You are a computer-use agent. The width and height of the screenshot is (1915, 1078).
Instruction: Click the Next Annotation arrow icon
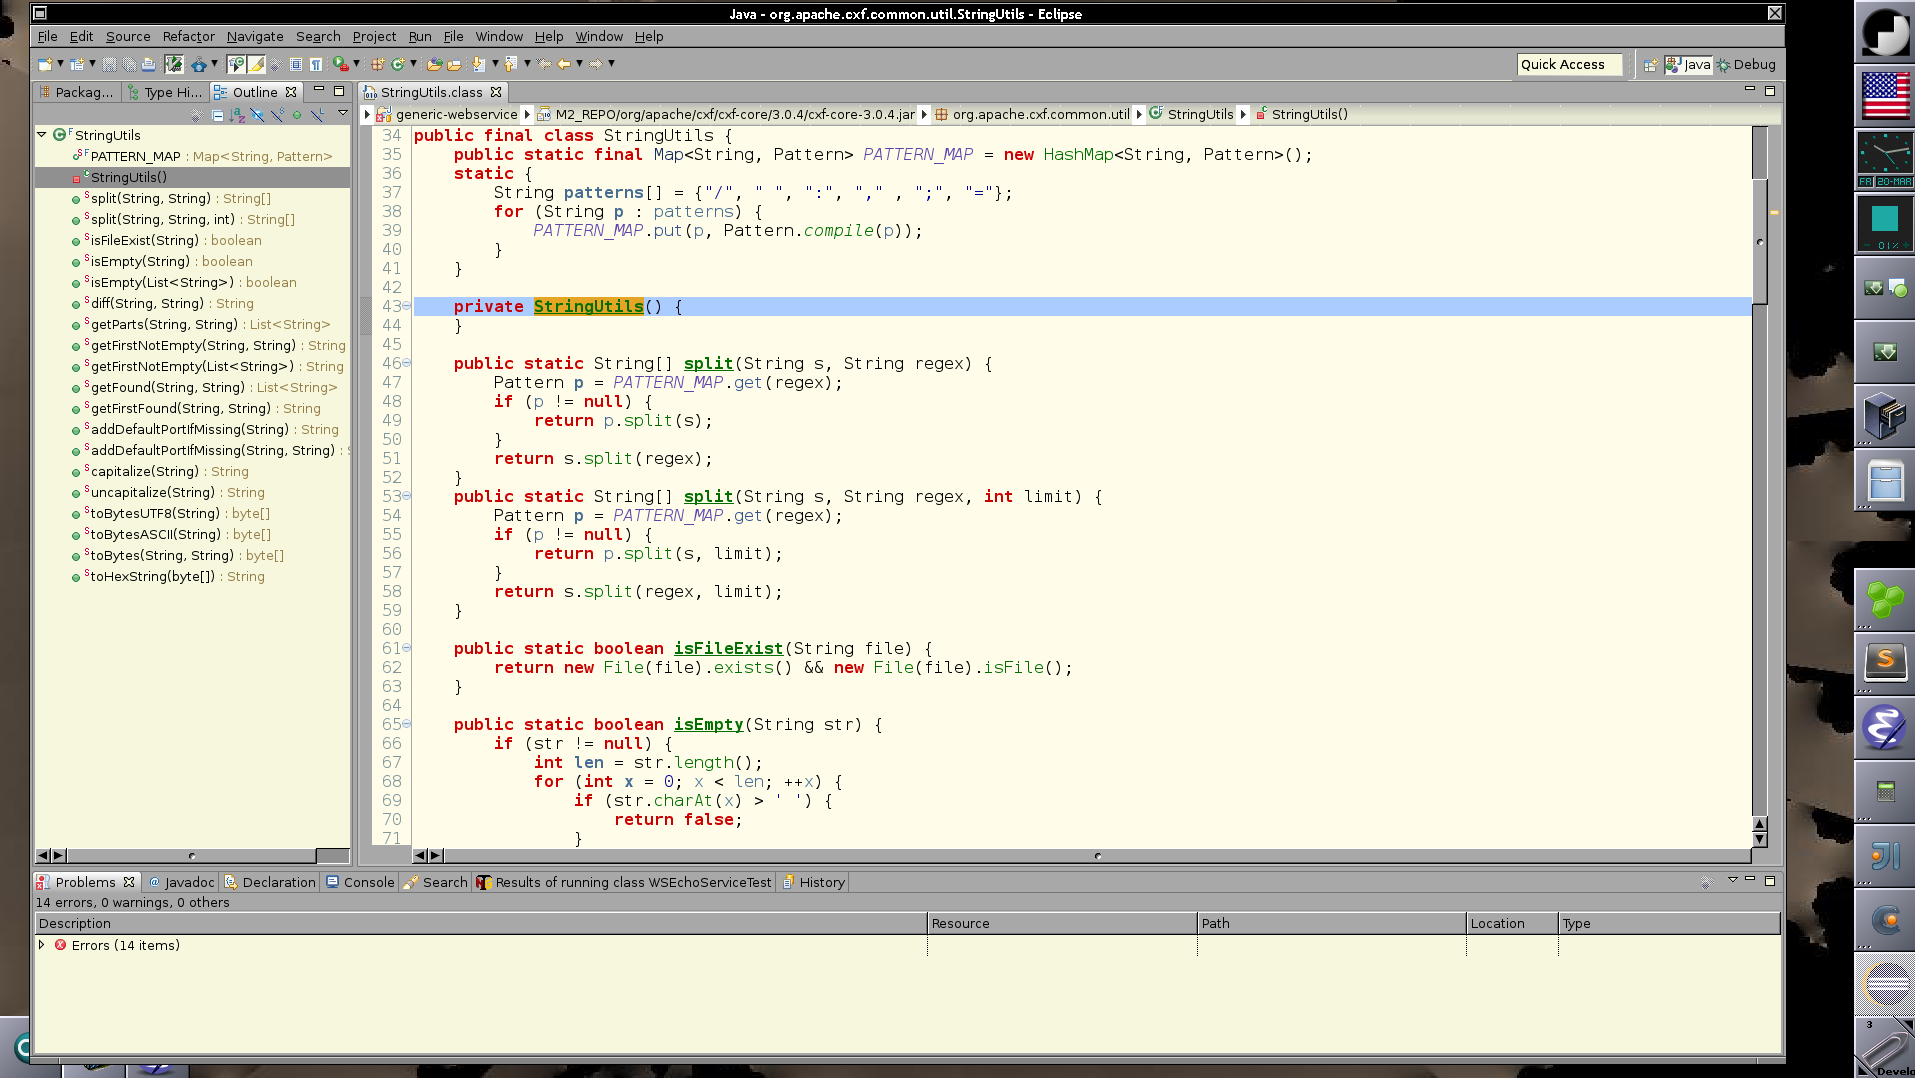pos(478,64)
